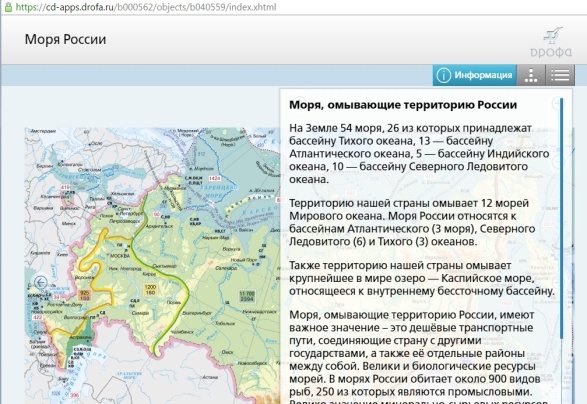Screen dimensions: 587x404
Task: Click the МОСКВА label on map
Action: (119, 256)
